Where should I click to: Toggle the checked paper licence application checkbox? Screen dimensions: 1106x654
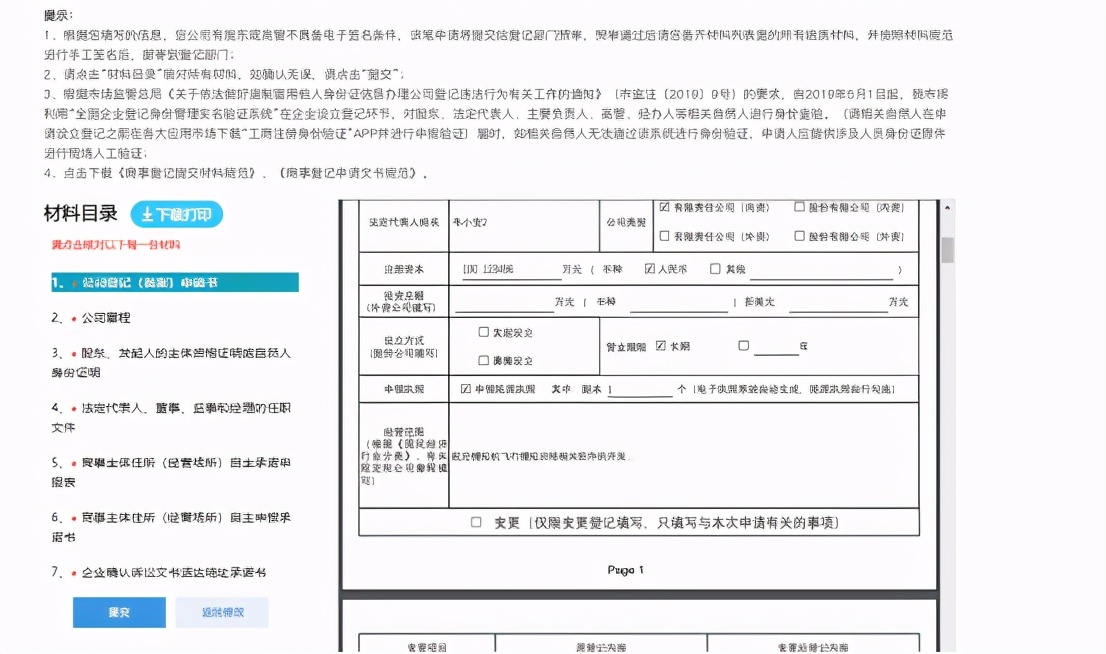[466, 389]
